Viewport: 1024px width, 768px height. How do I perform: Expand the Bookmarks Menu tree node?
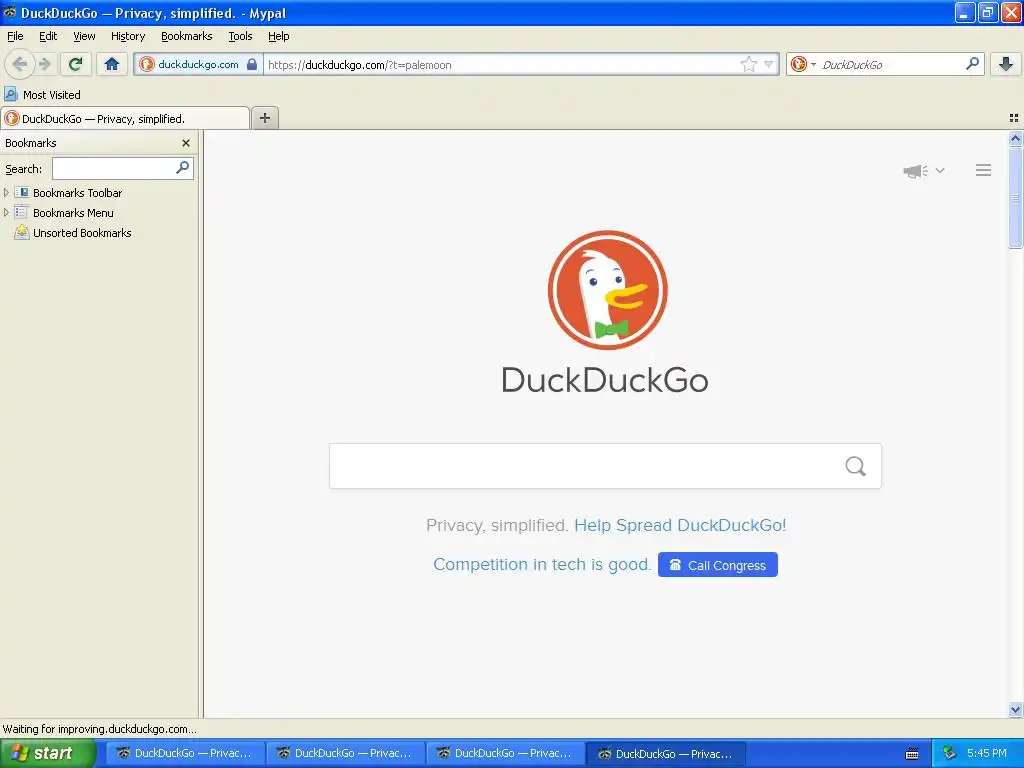coord(6,213)
